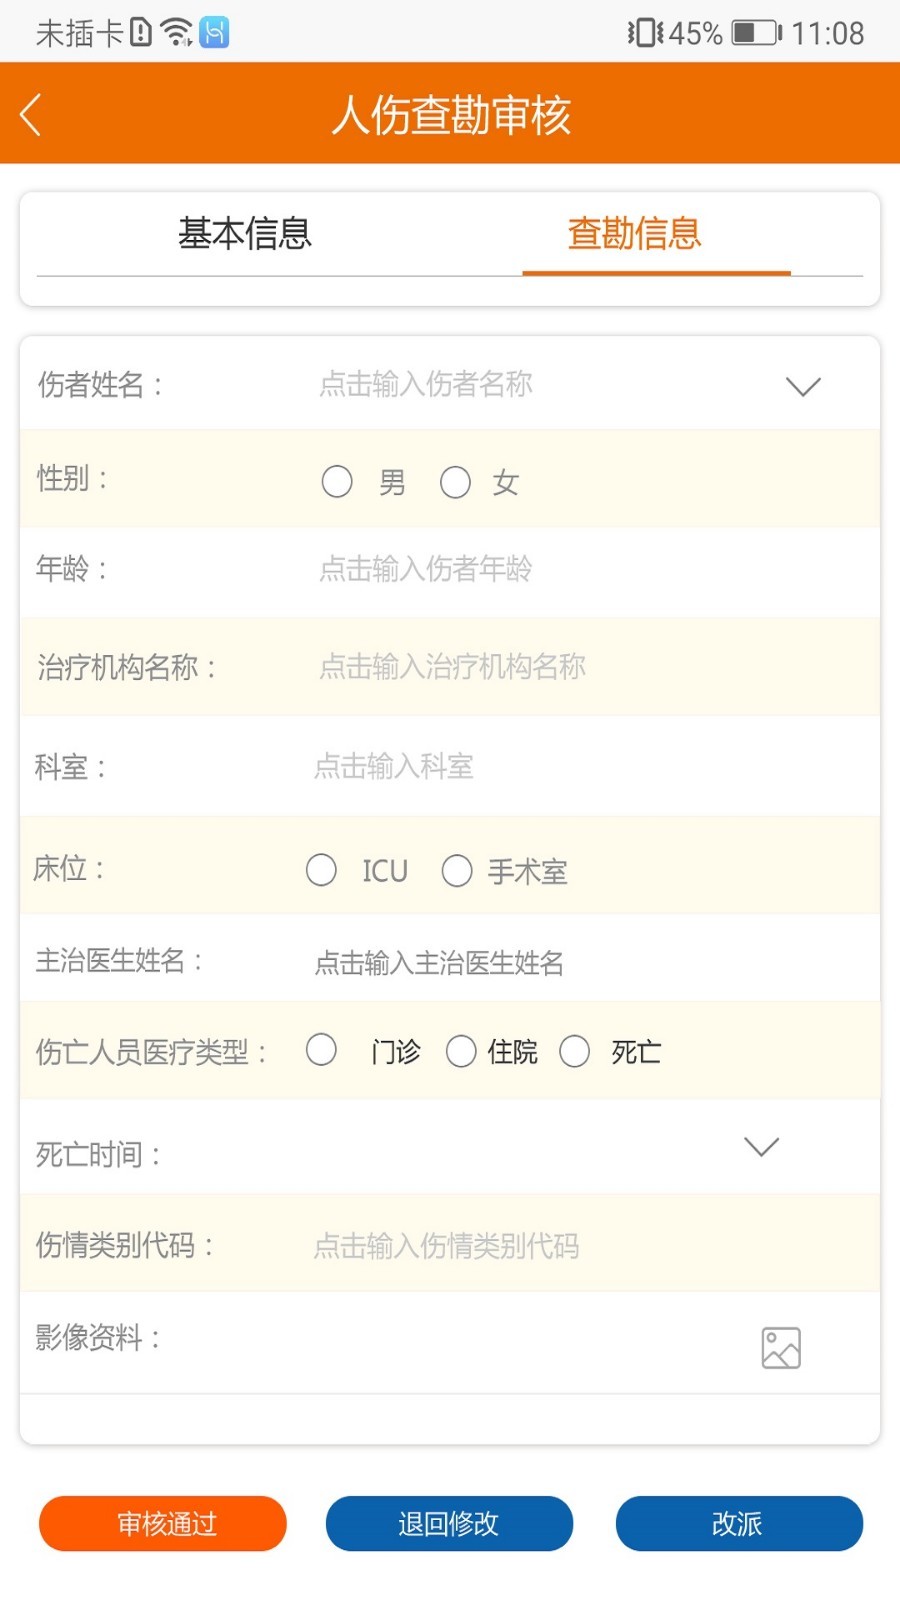The height and width of the screenshot is (1600, 900).
Task: Tap the WiFi status icon
Action: pyautogui.click(x=177, y=33)
